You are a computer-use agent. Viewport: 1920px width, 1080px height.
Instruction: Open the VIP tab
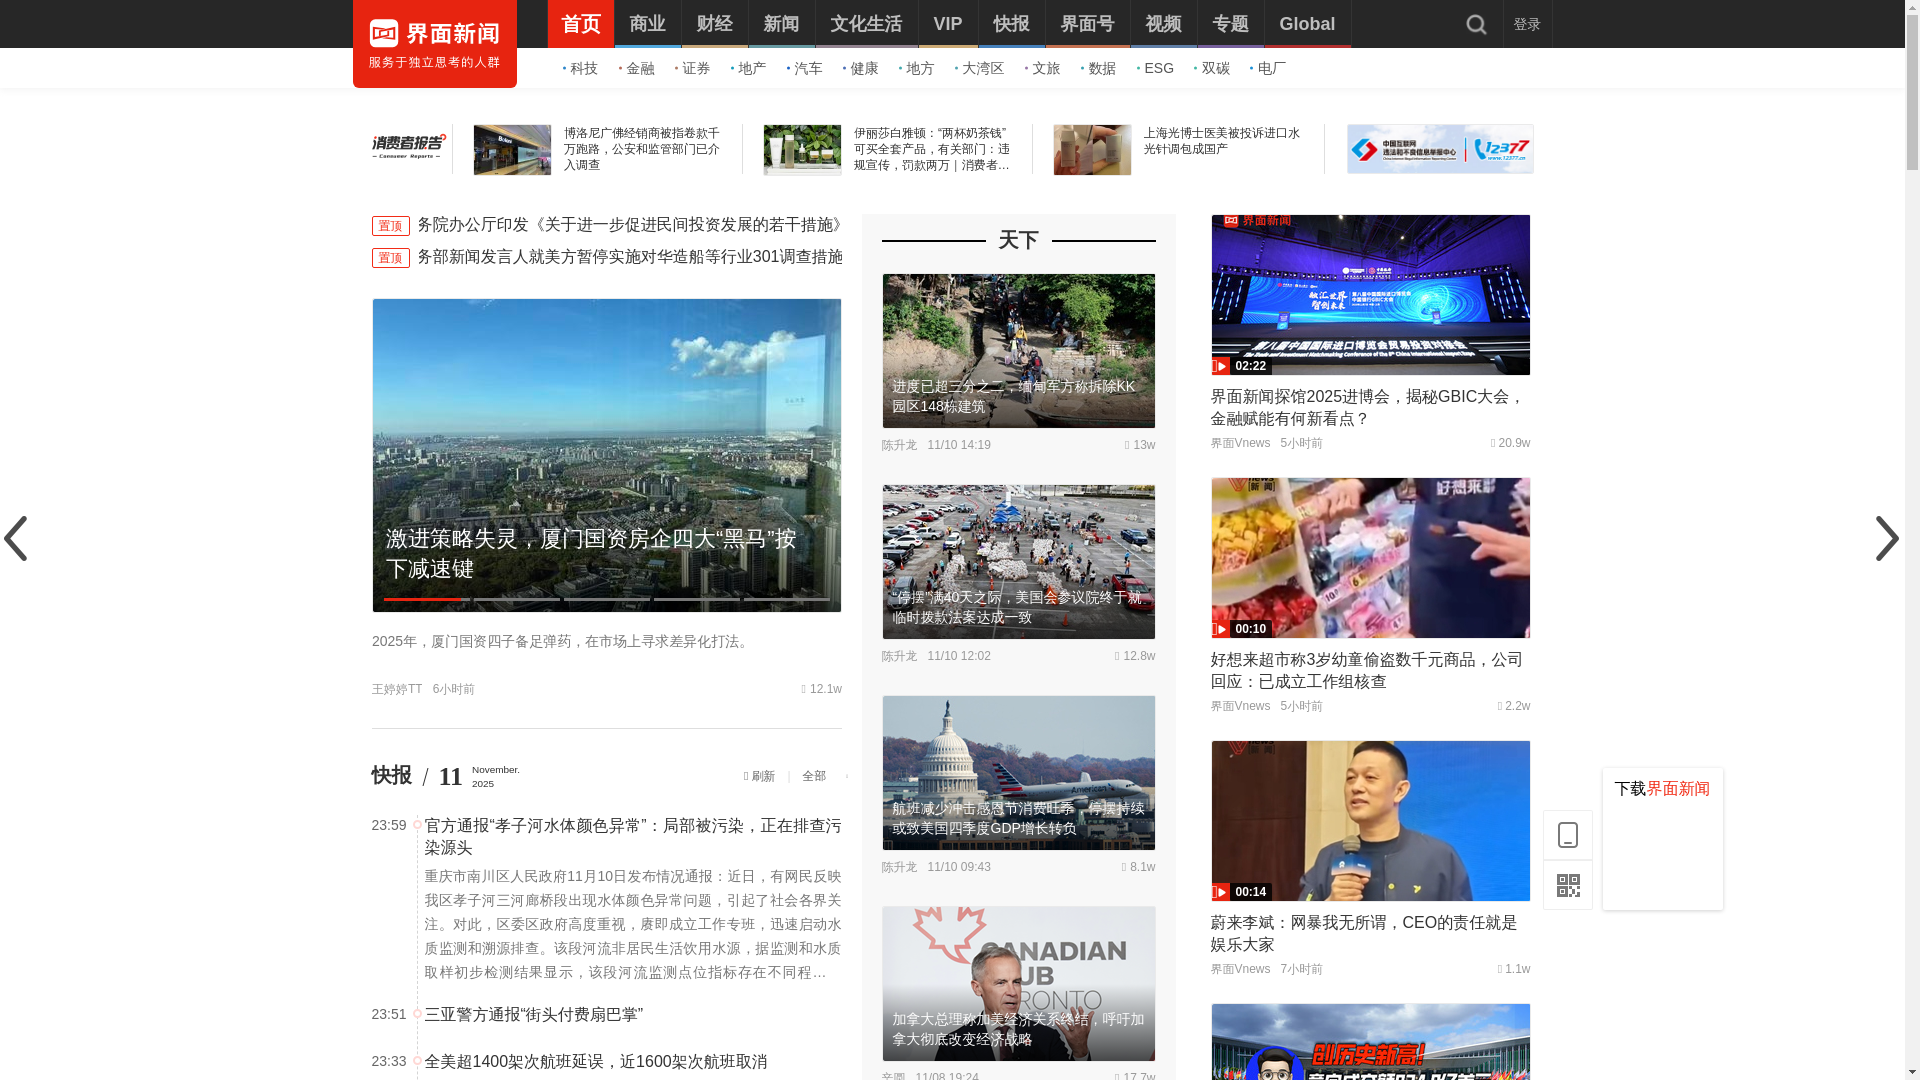coord(948,24)
